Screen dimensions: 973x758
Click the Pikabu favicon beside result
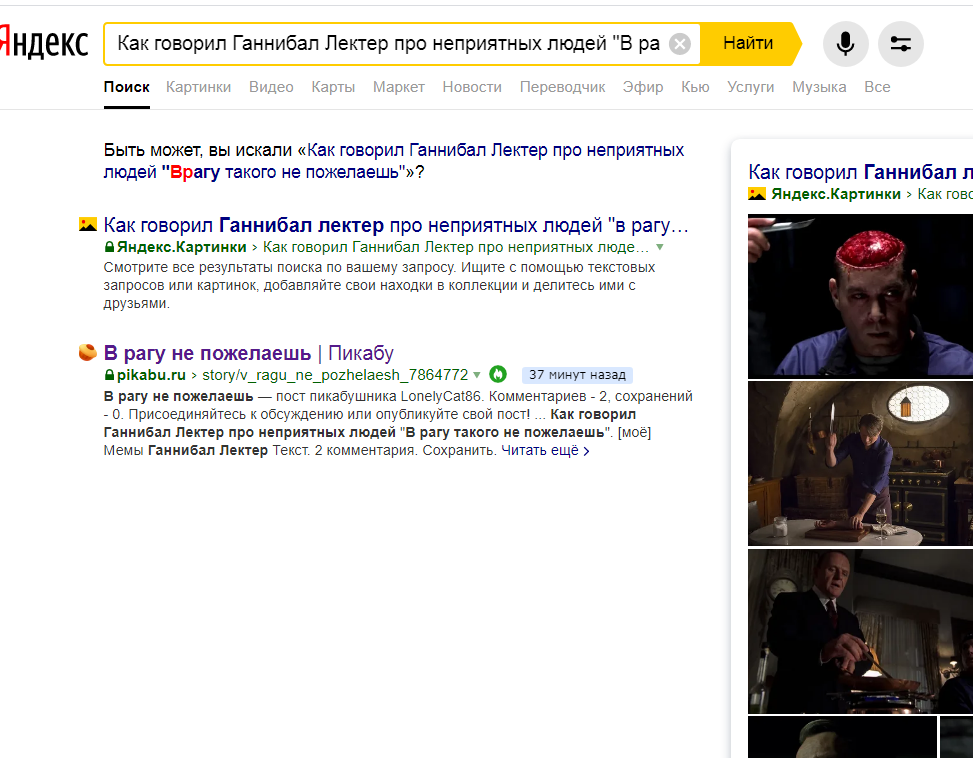(x=88, y=352)
